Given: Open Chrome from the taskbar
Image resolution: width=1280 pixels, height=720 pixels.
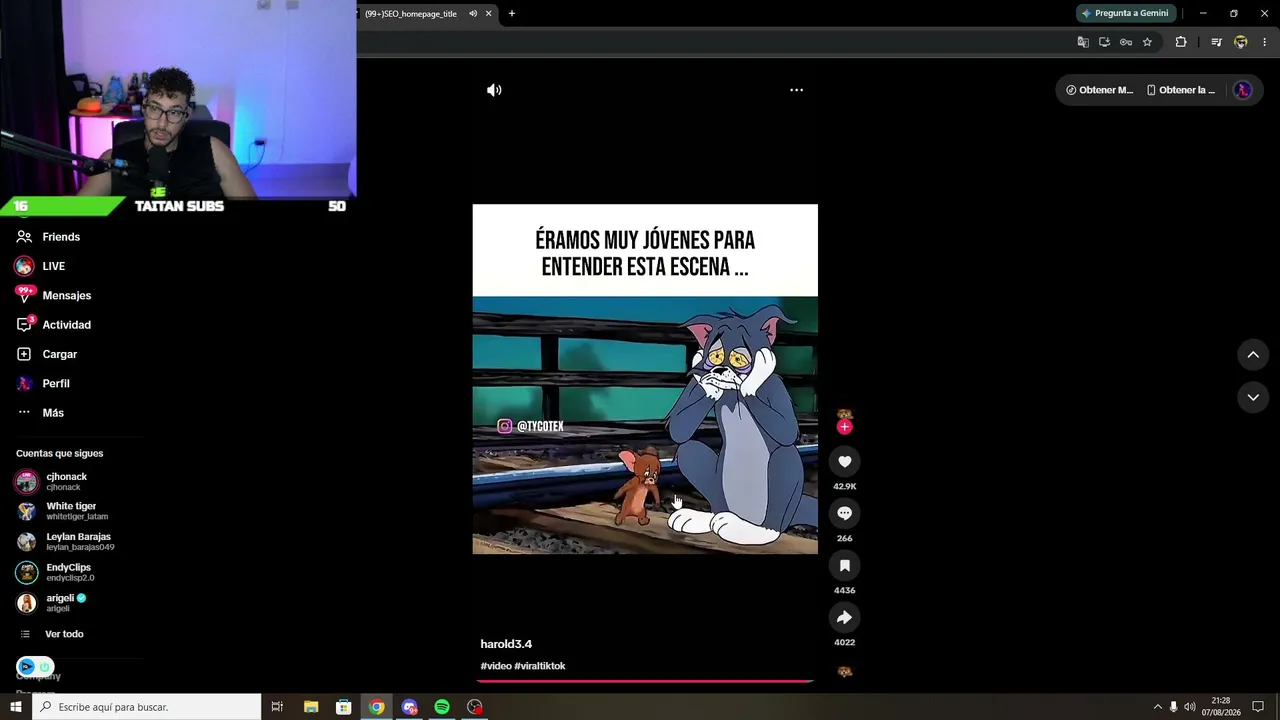Looking at the screenshot, I should [376, 707].
